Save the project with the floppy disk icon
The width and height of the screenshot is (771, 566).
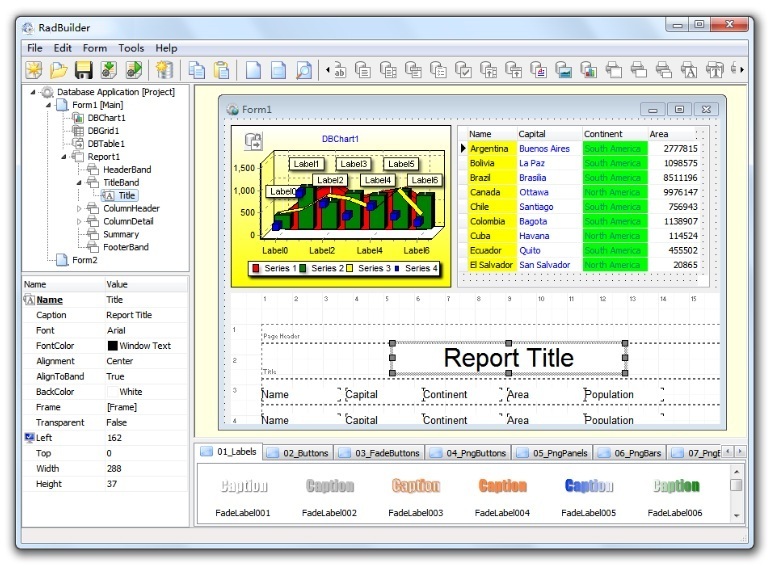point(84,70)
